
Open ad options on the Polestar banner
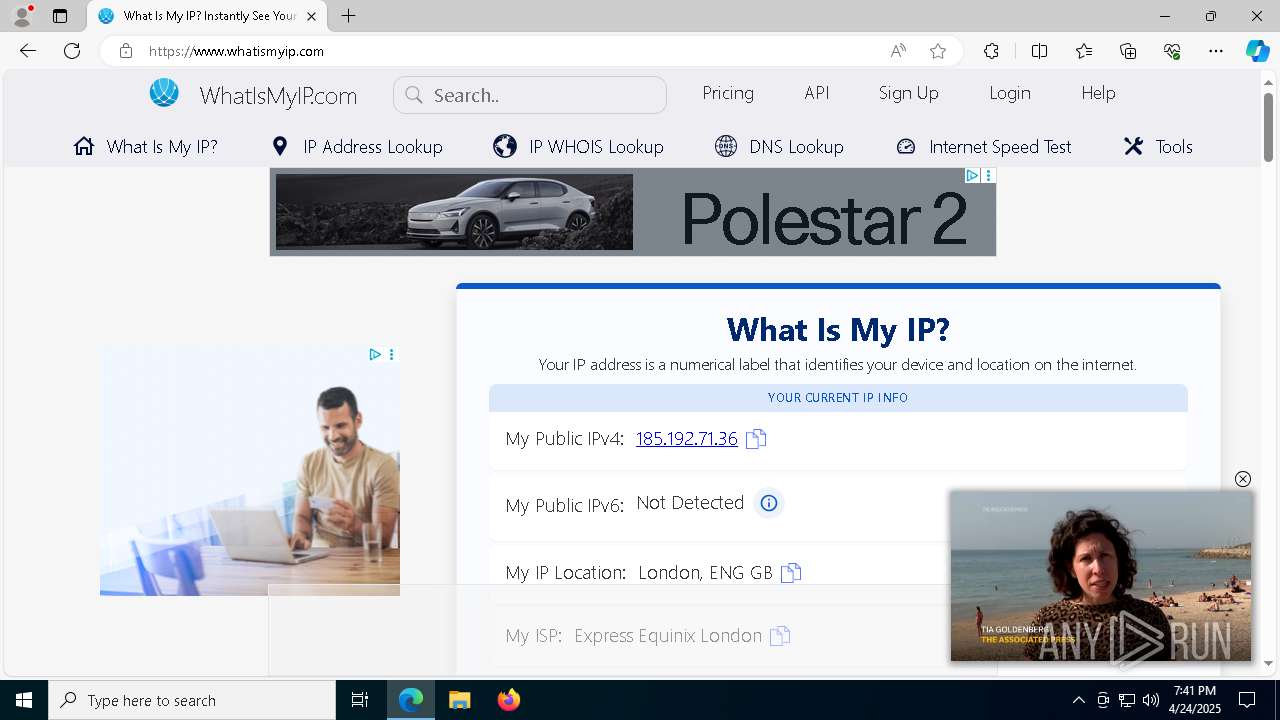pyautogui.click(x=989, y=175)
